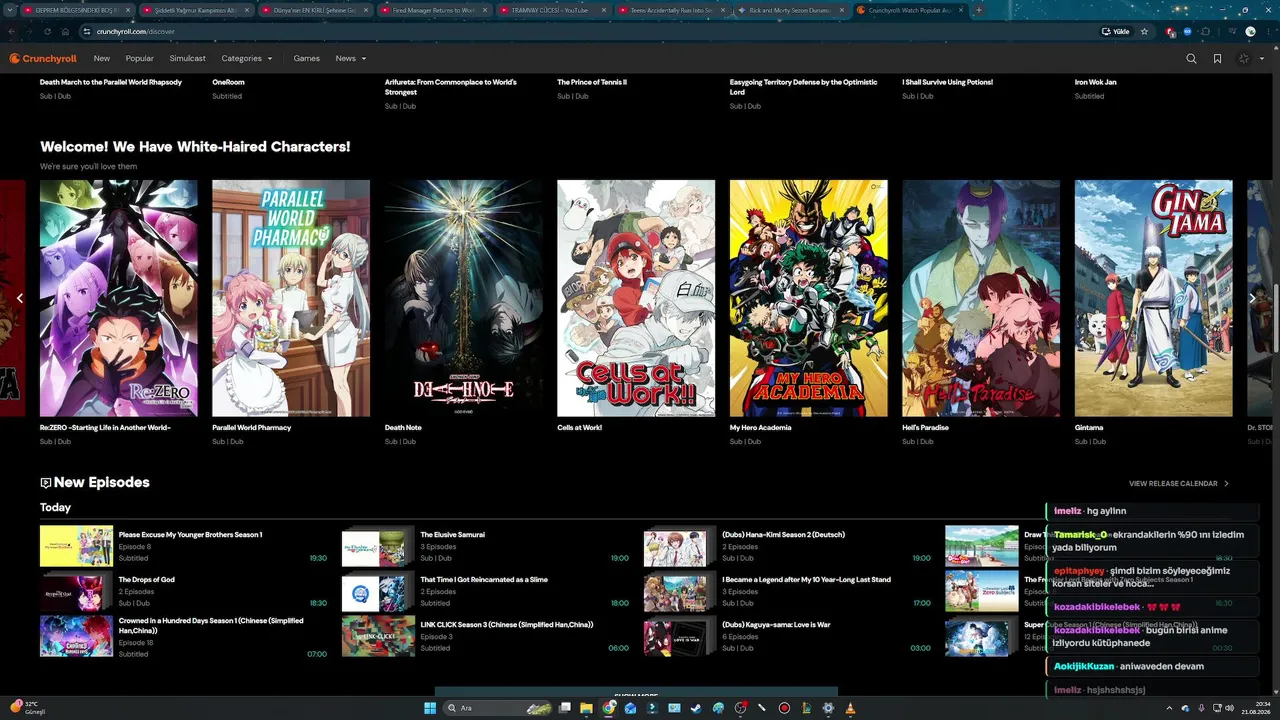Close the Crunchyroll browser tab
This screenshot has height=720, width=1280.
coord(960,10)
